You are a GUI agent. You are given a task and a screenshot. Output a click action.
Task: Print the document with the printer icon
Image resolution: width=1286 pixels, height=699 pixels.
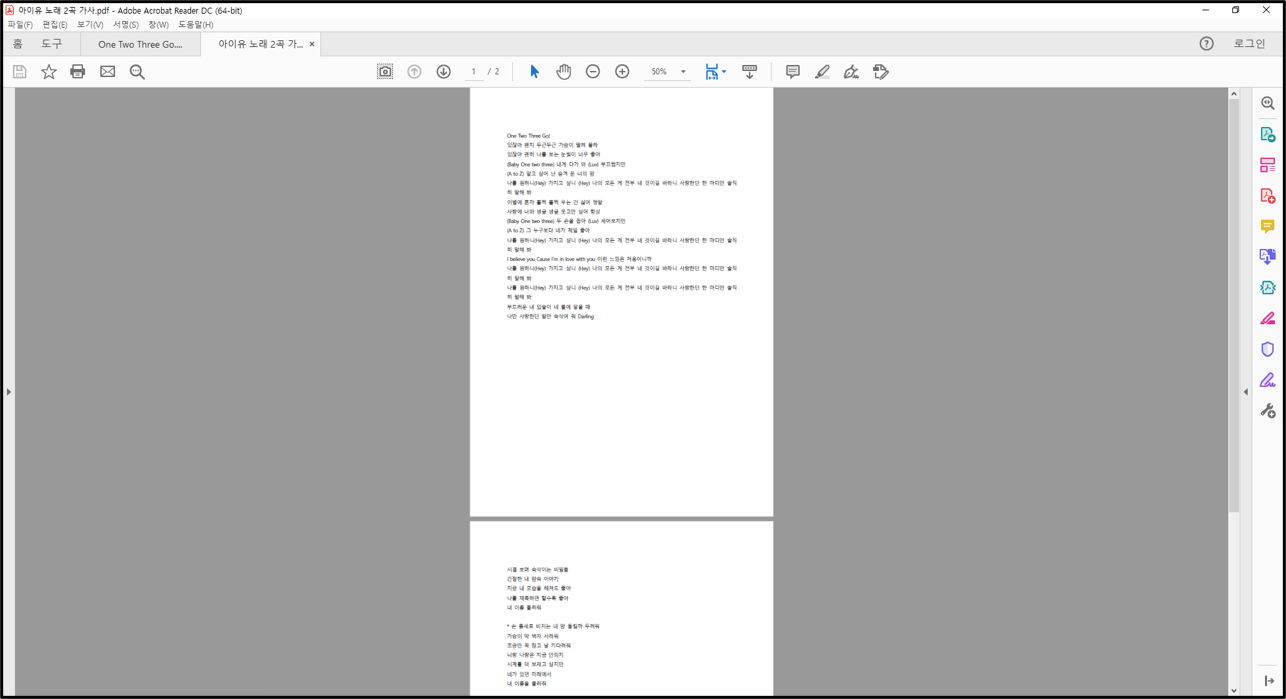pos(78,72)
